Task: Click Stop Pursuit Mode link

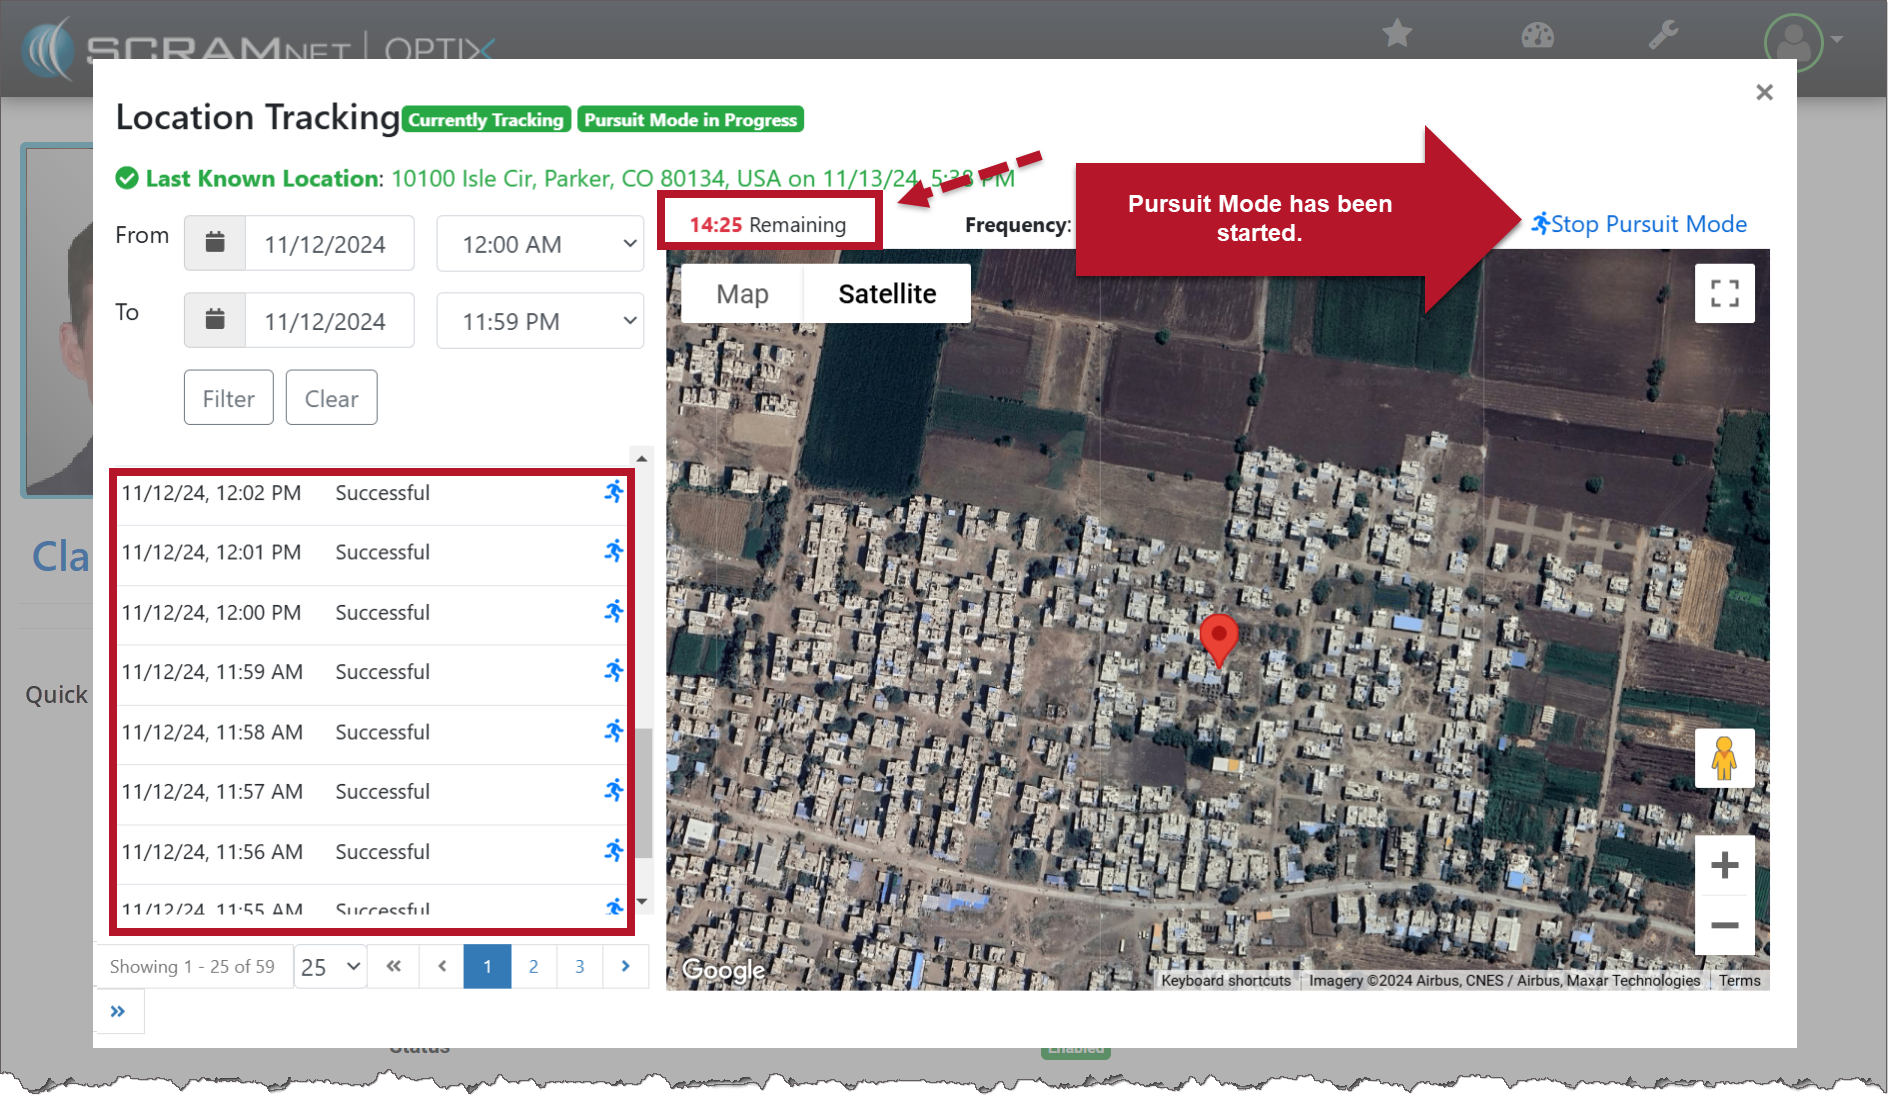Action: [x=1640, y=224]
